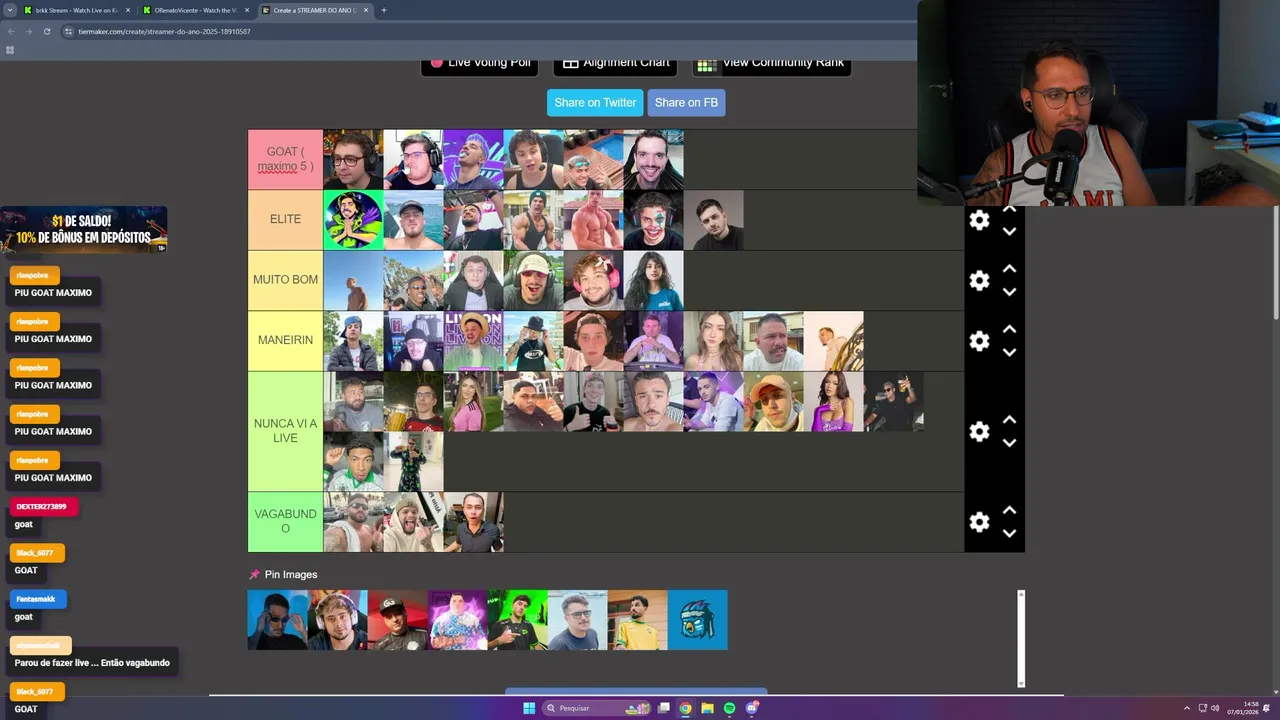Close the ORenatoVicente tab

pos(246,10)
